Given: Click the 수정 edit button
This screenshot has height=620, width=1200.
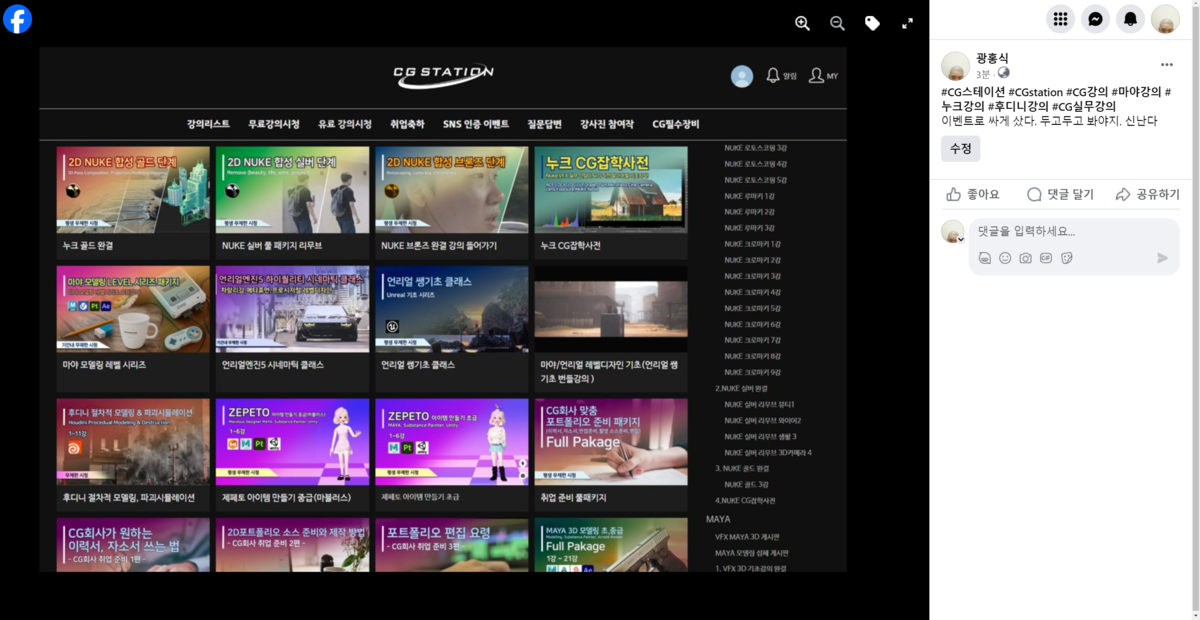Looking at the screenshot, I should pos(960,148).
